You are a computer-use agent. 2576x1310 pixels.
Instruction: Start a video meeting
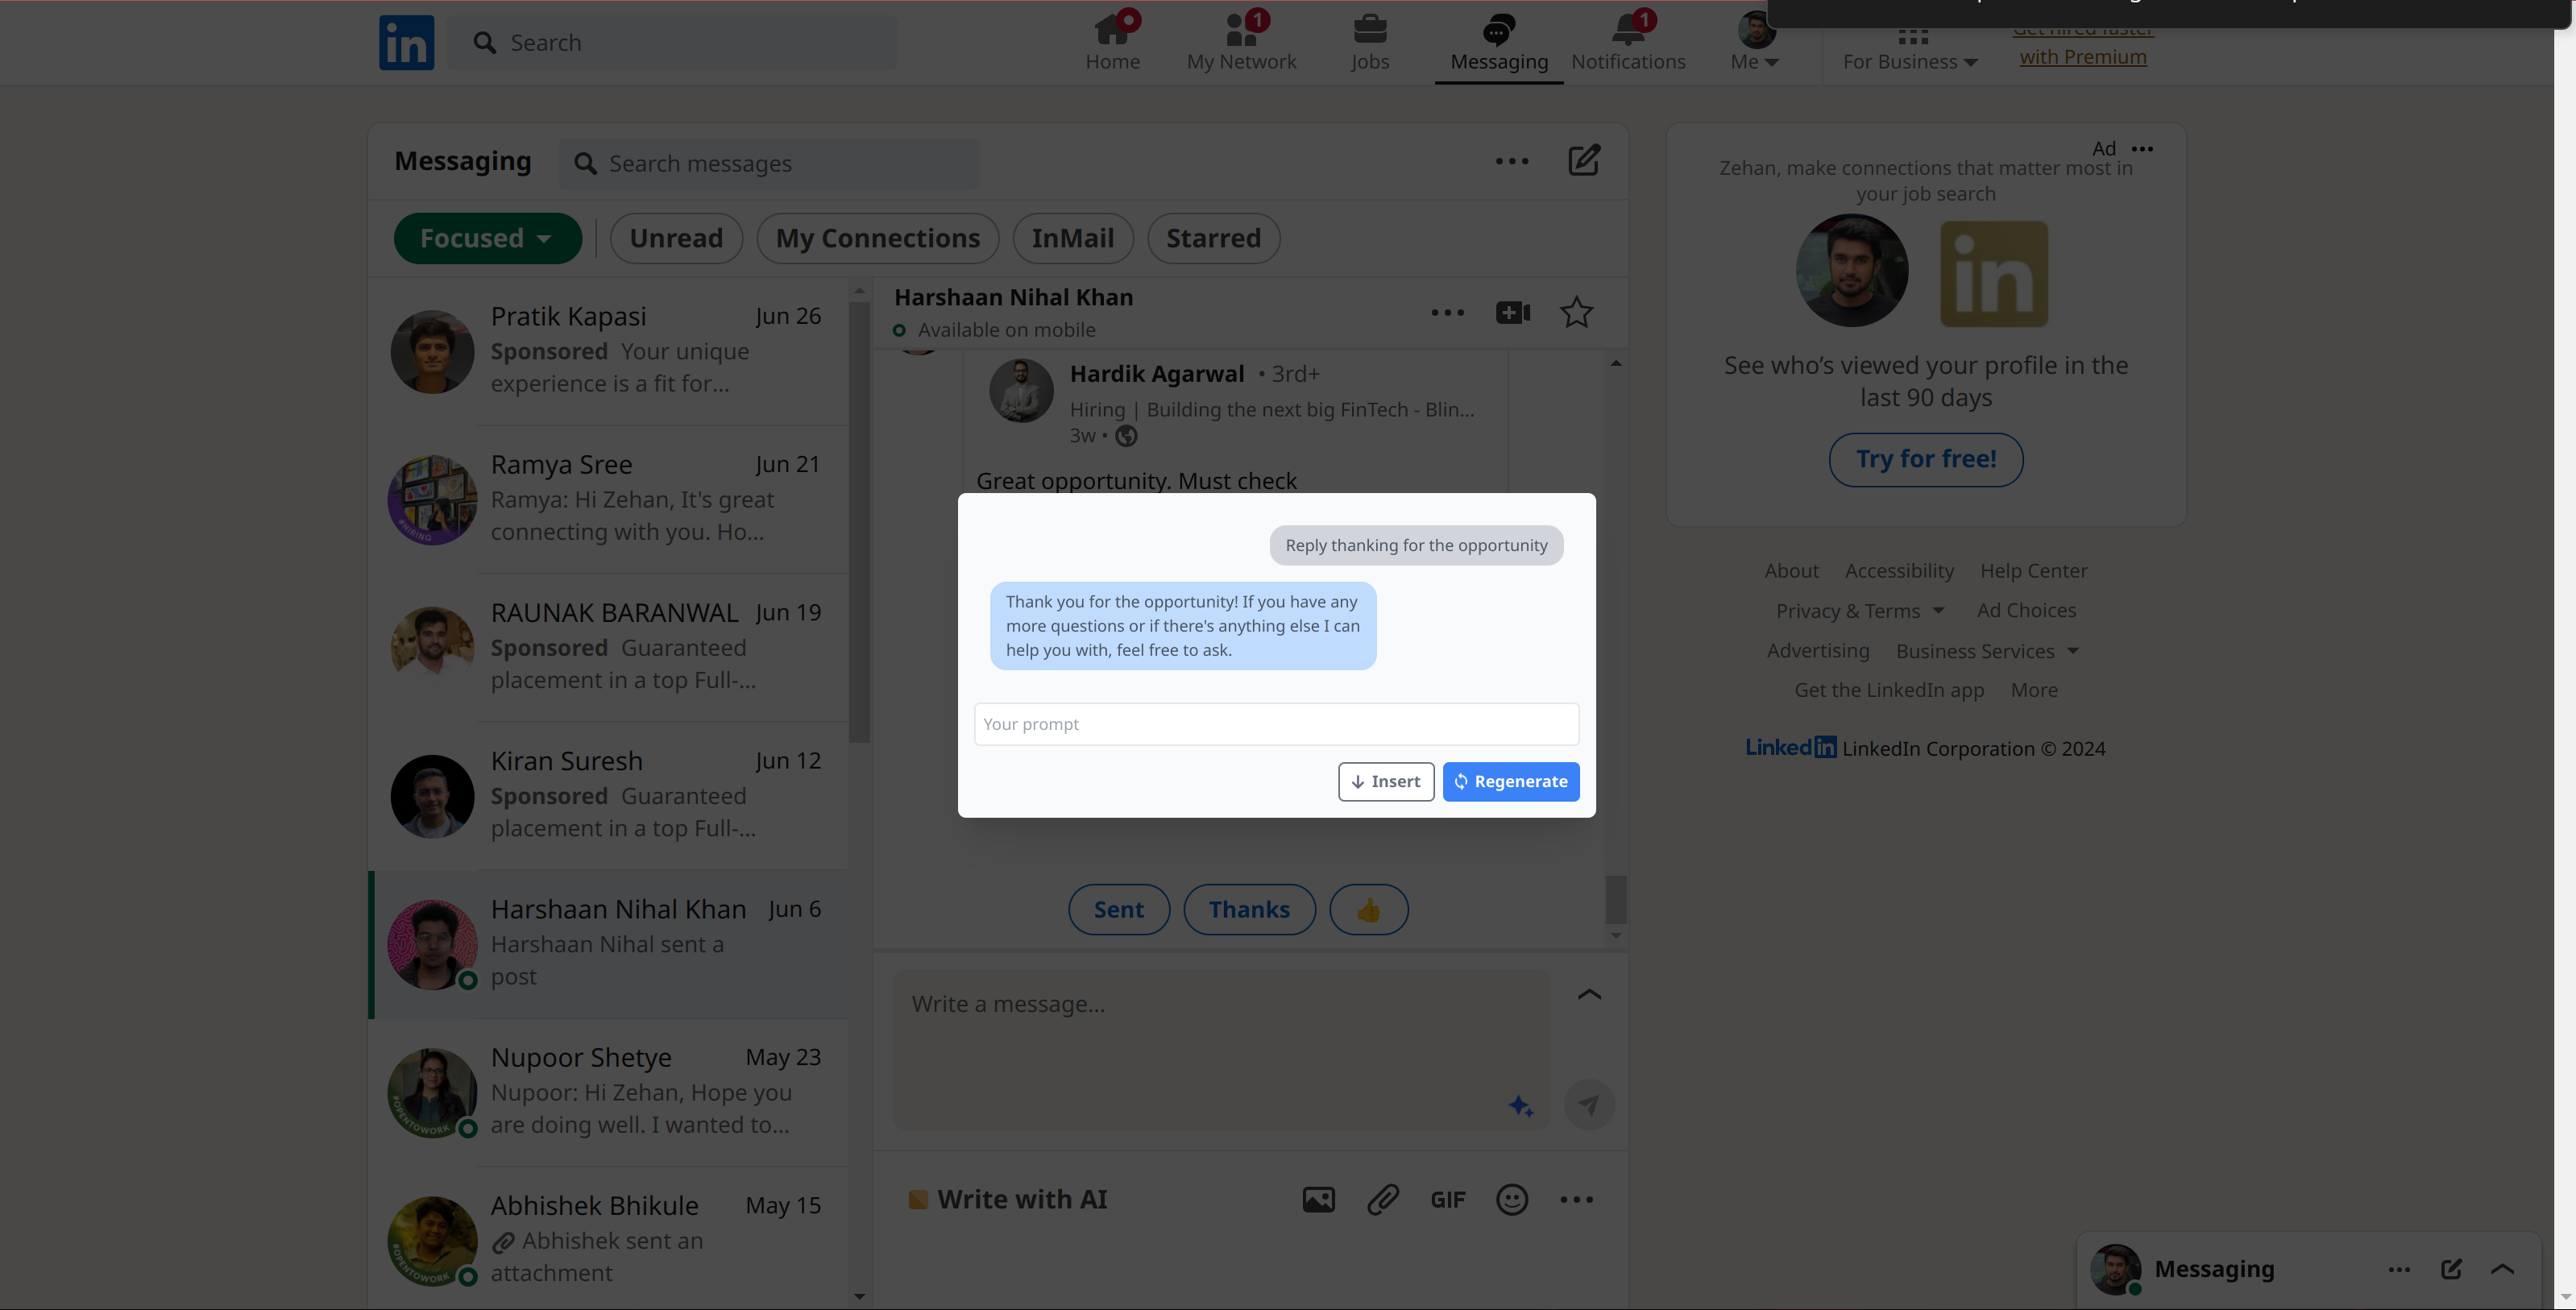(1512, 313)
